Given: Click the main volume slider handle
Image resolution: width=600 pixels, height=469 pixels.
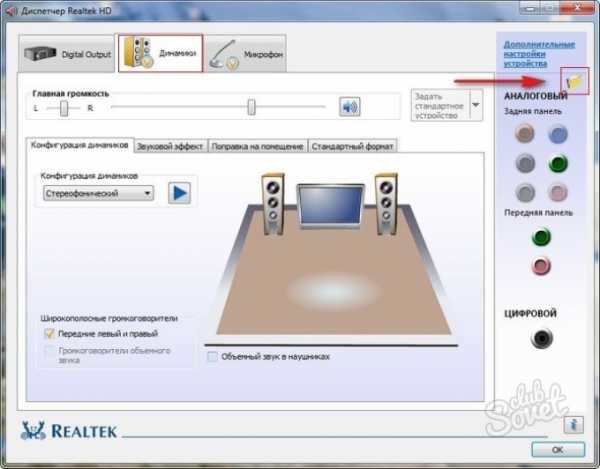Looking at the screenshot, I should [x=251, y=107].
